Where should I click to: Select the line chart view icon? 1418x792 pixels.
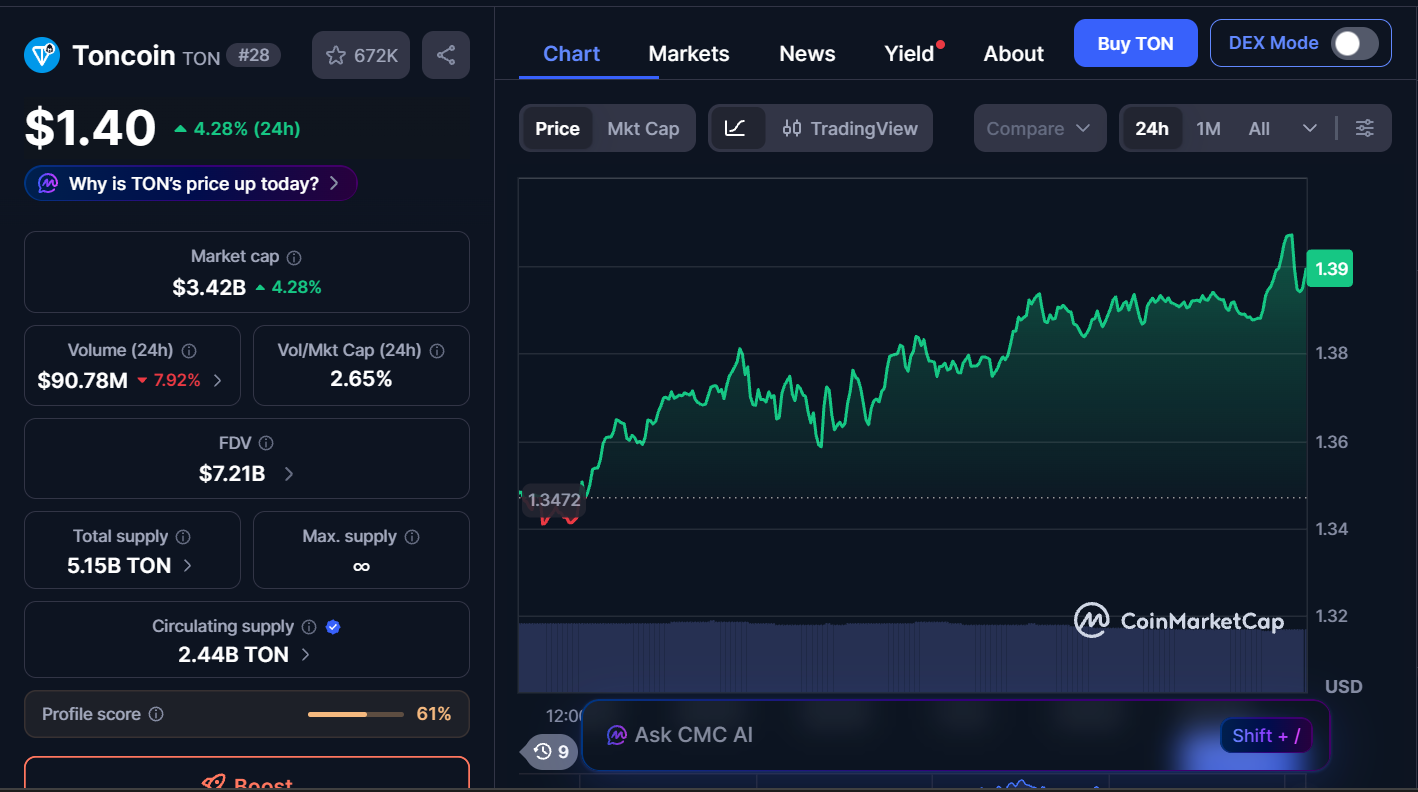click(x=739, y=128)
